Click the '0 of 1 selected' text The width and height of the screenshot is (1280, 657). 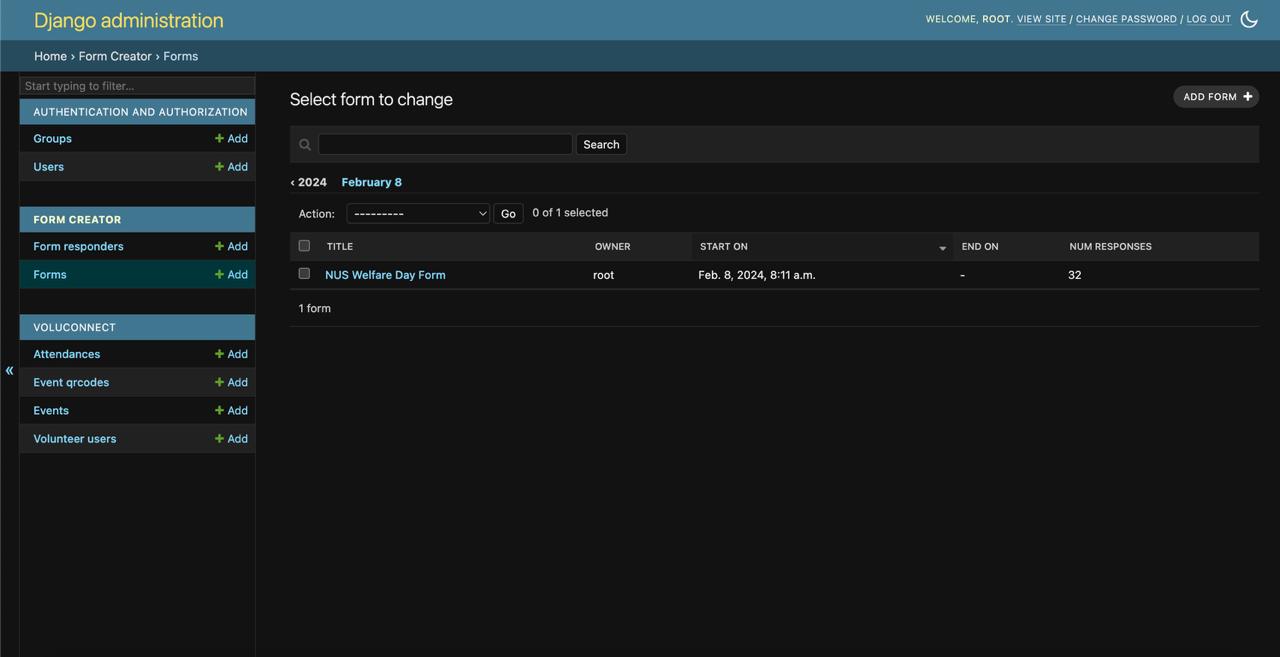(x=570, y=213)
